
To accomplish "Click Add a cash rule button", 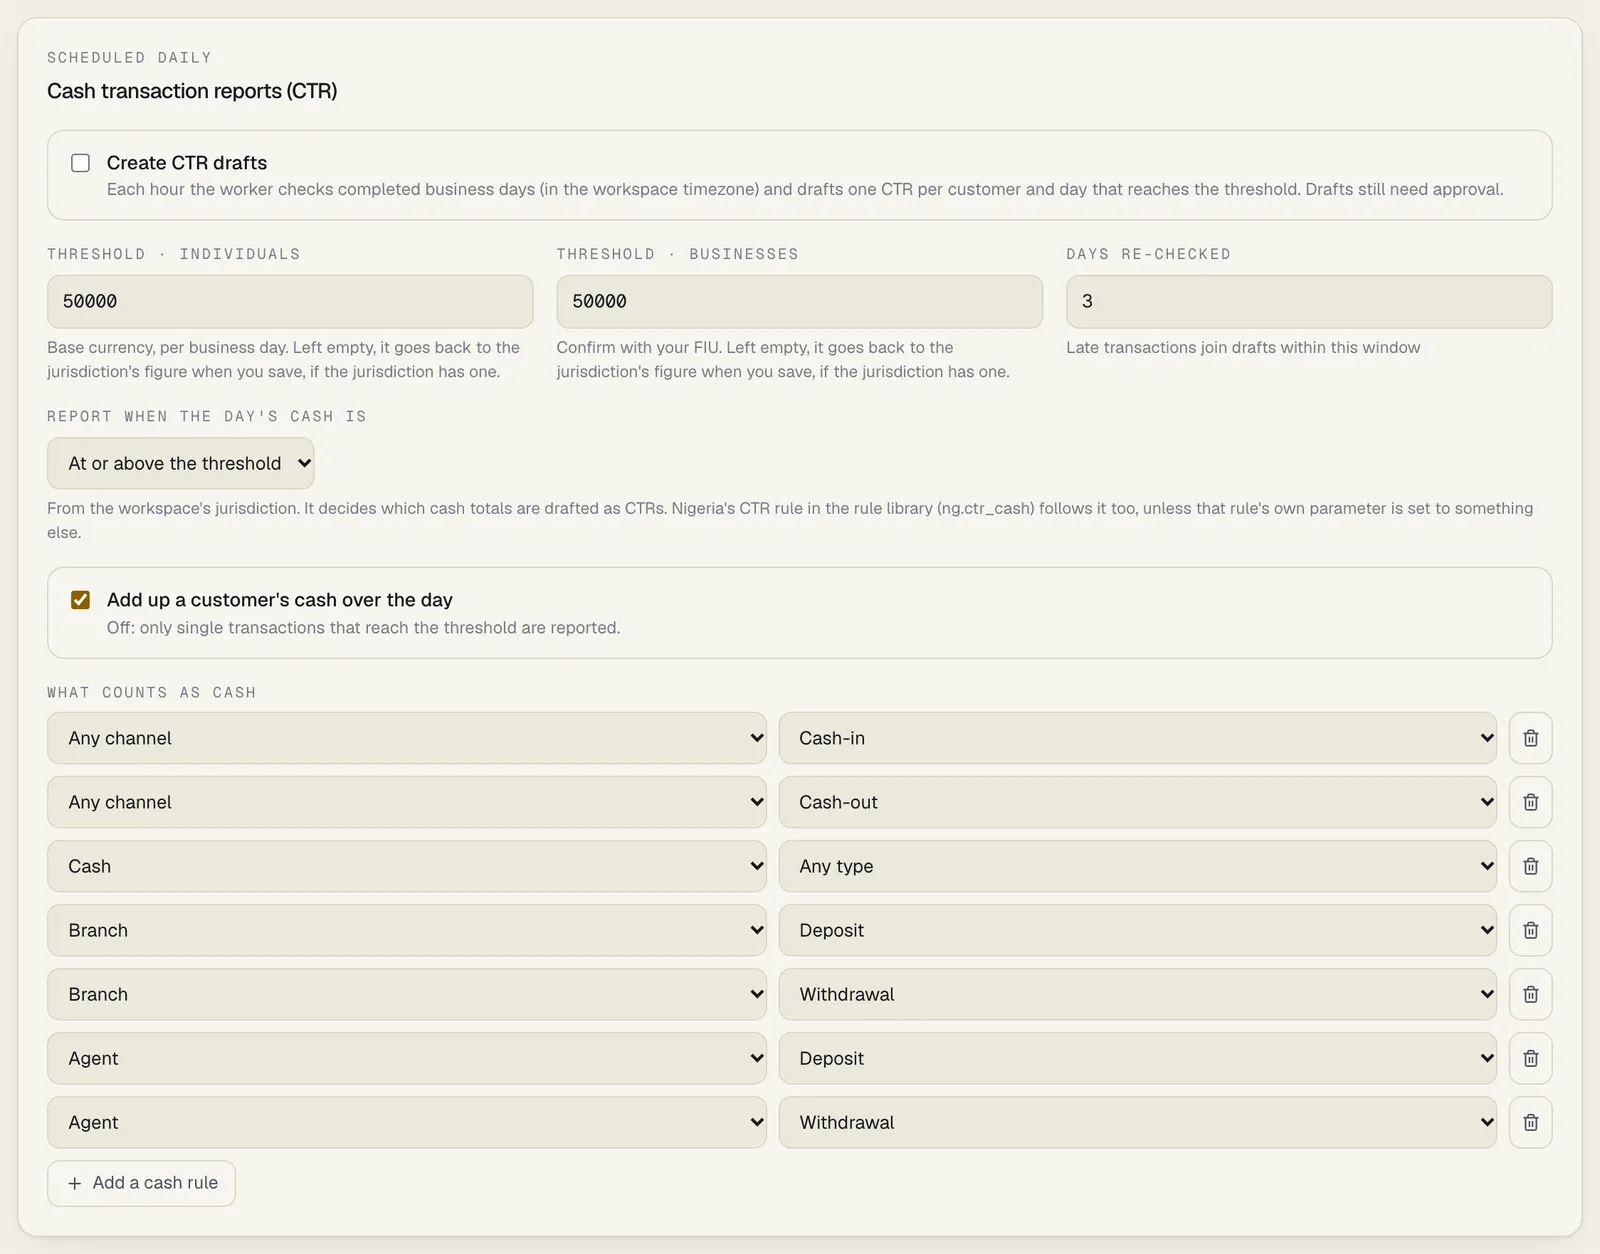I will coord(141,1183).
